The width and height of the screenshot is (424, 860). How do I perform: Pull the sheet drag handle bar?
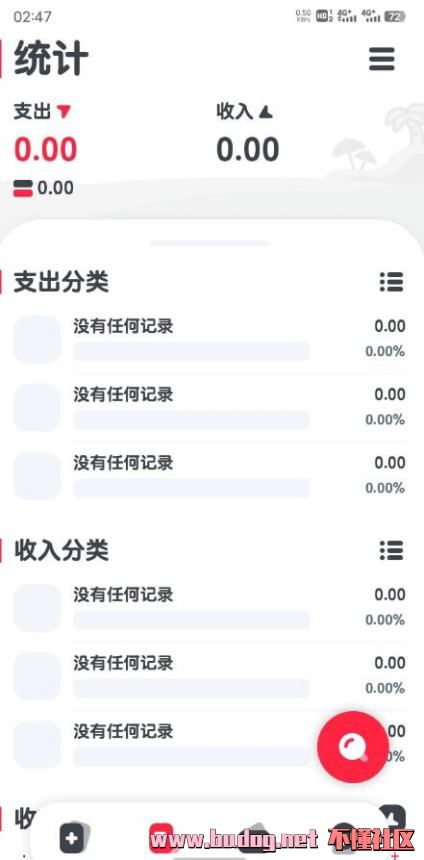209,243
